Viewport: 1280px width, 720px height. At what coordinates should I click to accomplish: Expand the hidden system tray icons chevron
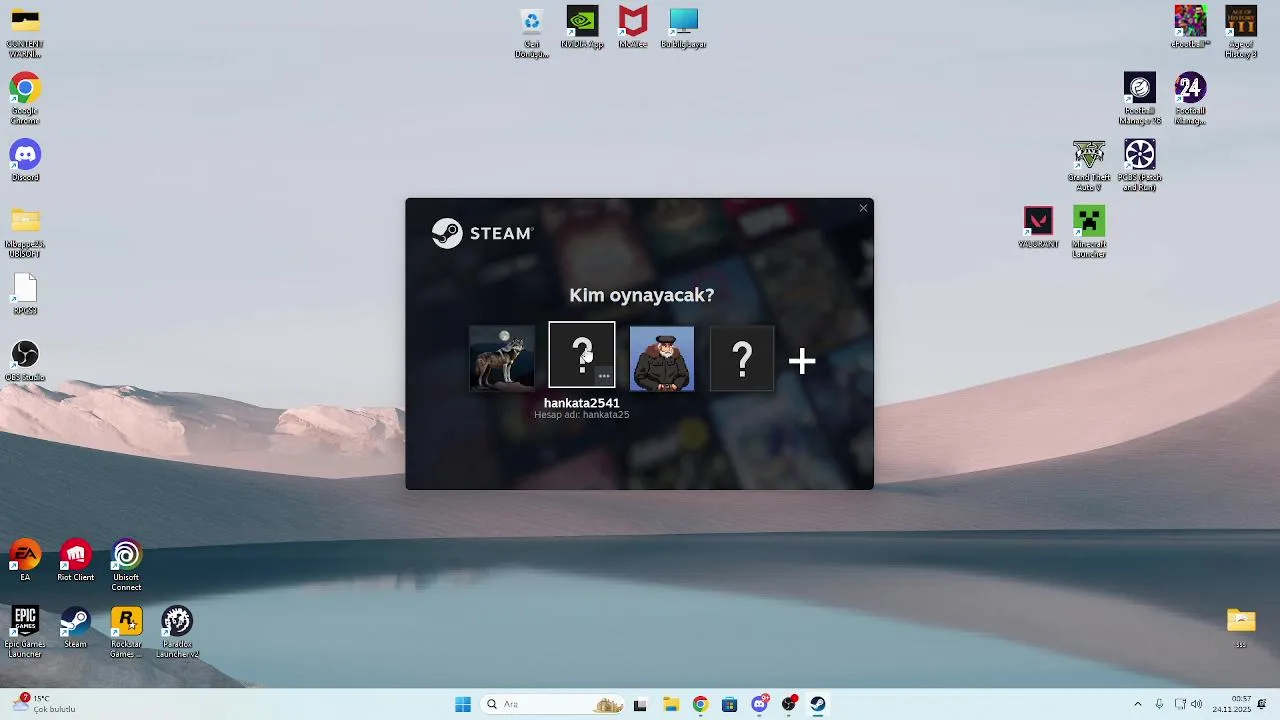coord(1137,704)
